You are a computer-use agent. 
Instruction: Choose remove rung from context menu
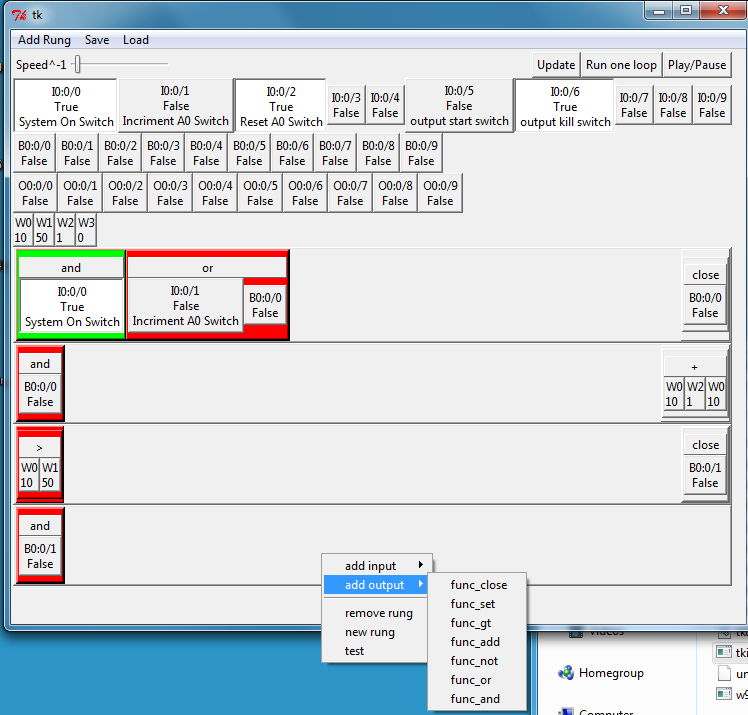click(377, 613)
